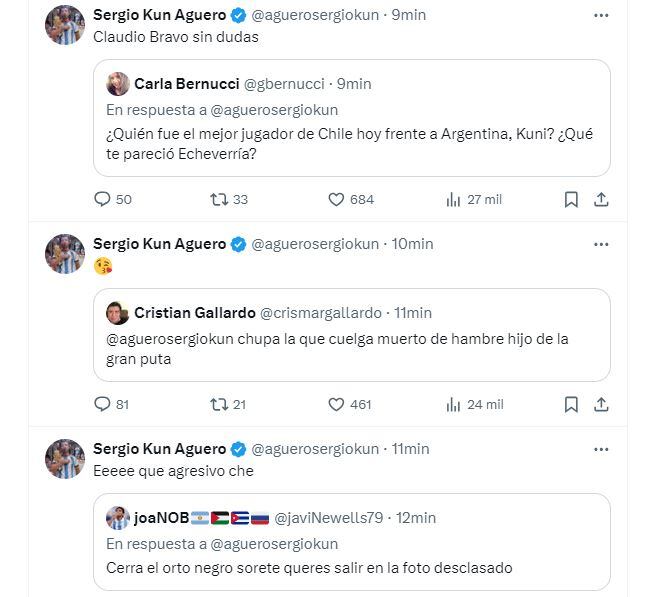The height and width of the screenshot is (597, 646).
Task: View analytics showing 24 mil views
Action: 453,404
